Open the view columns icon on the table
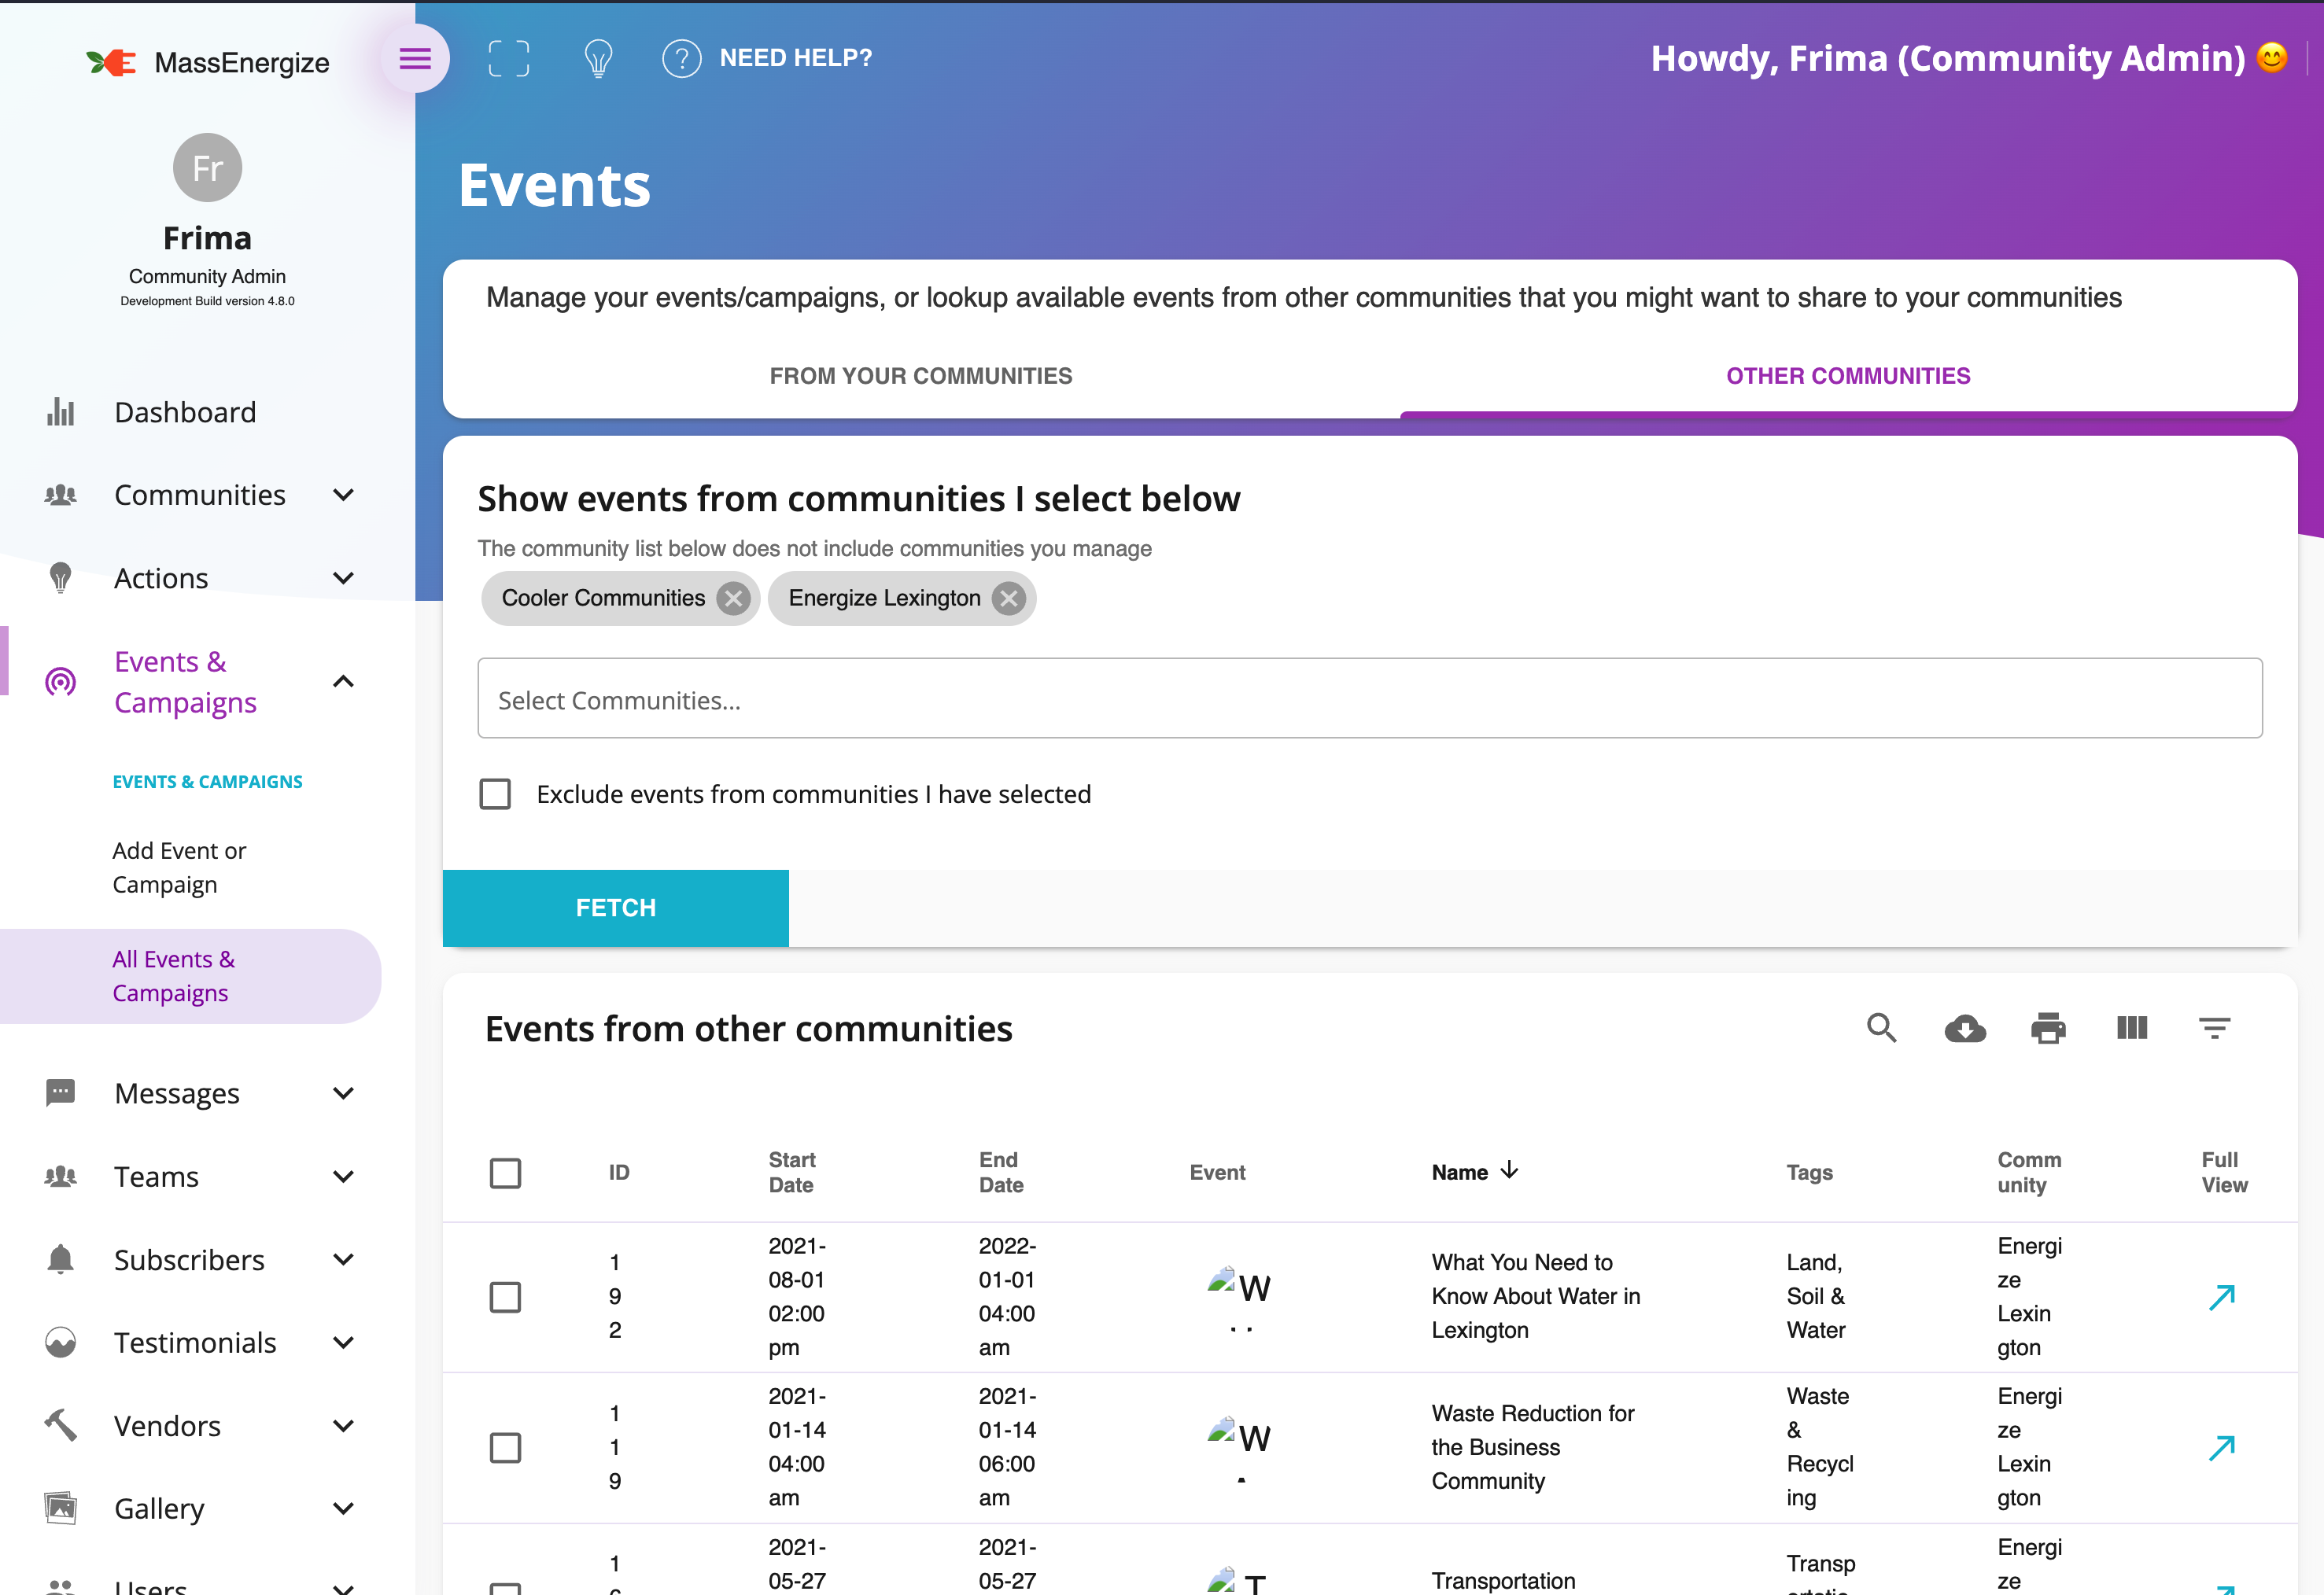 pyautogui.click(x=2132, y=1028)
